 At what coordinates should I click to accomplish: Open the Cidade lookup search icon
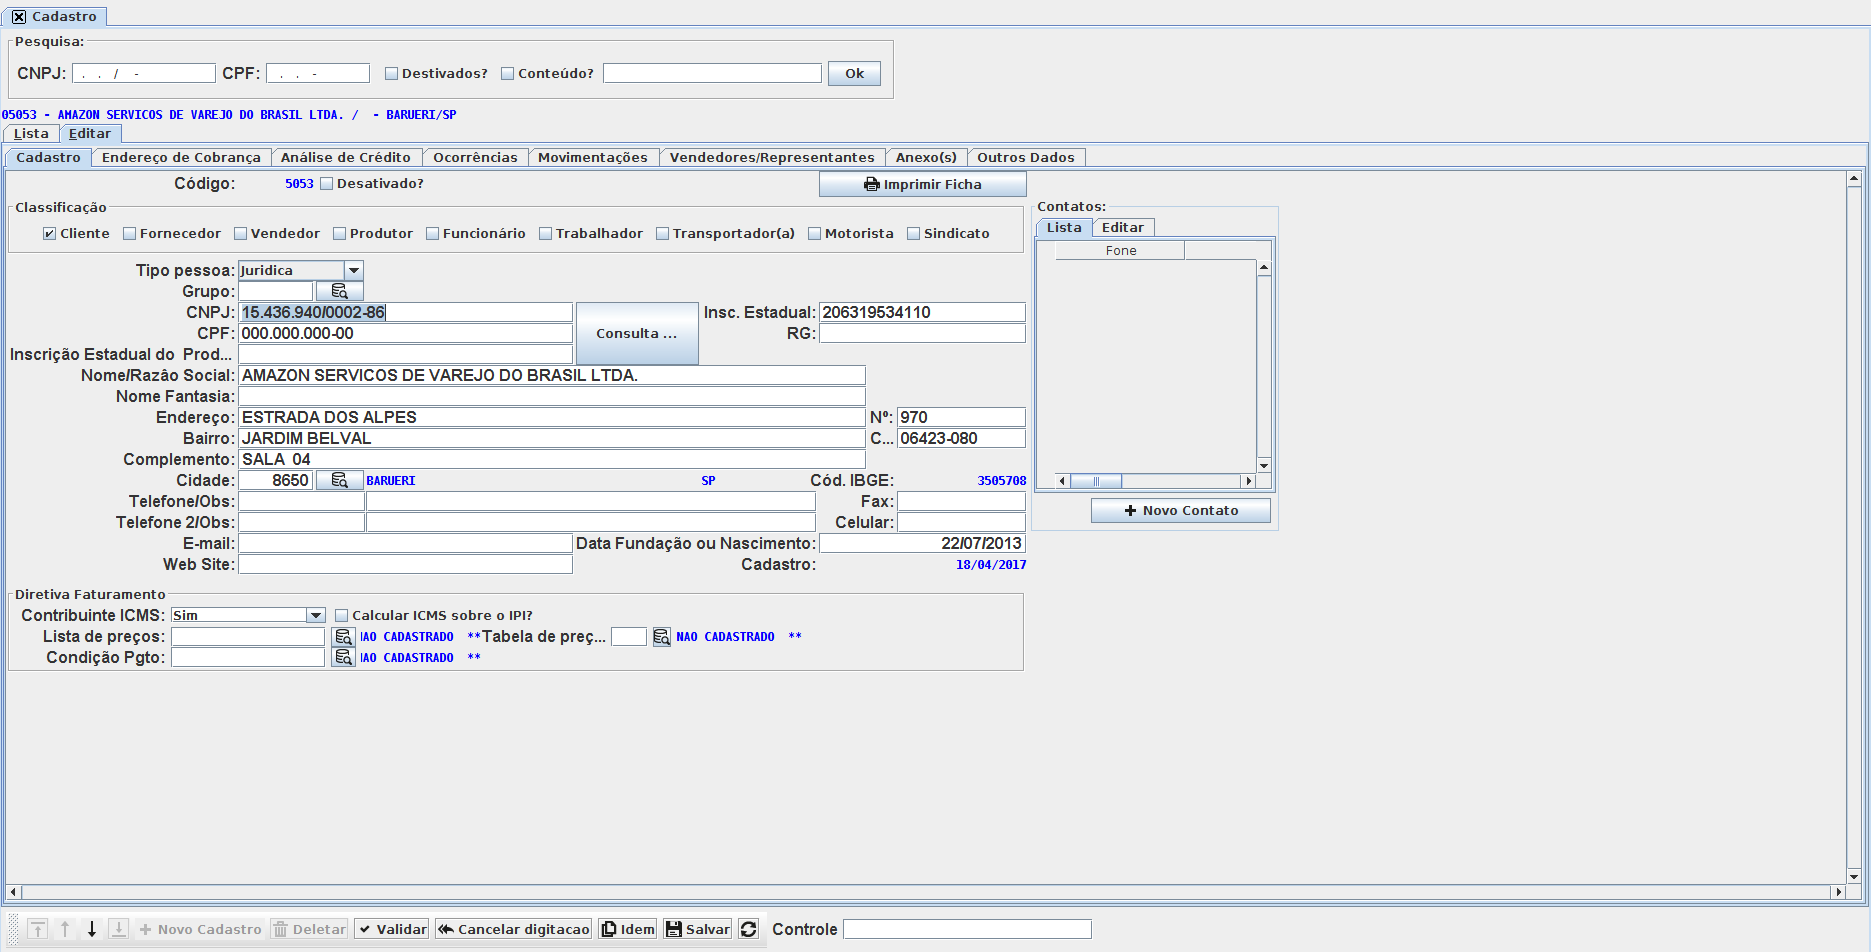340,480
